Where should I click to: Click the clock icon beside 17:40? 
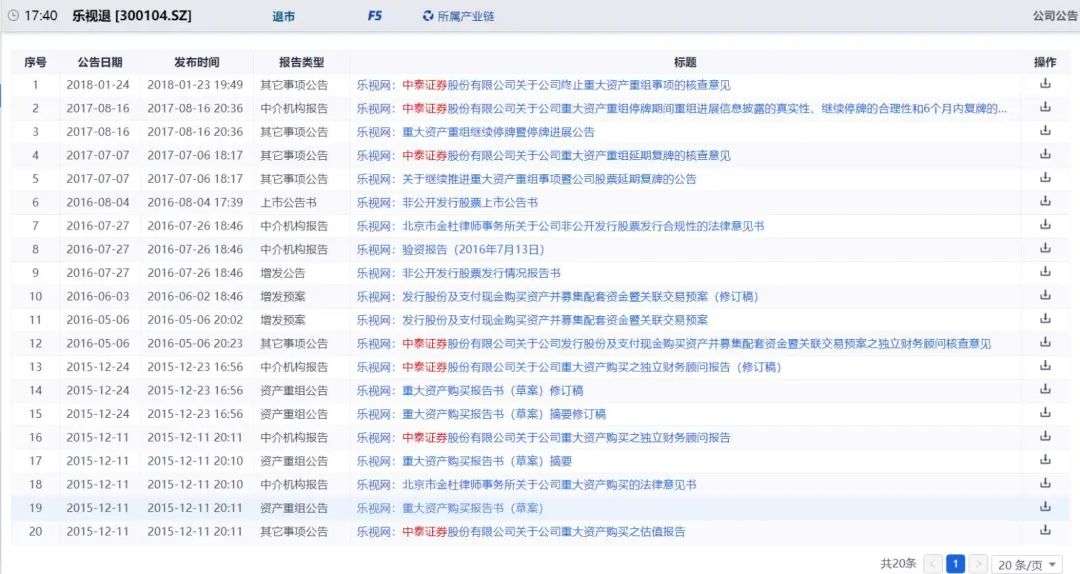tap(12, 15)
